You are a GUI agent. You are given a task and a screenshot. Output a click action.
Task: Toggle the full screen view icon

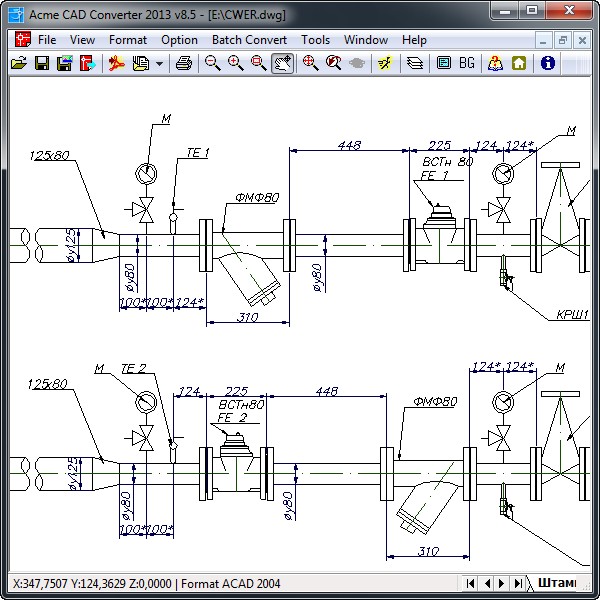[444, 63]
